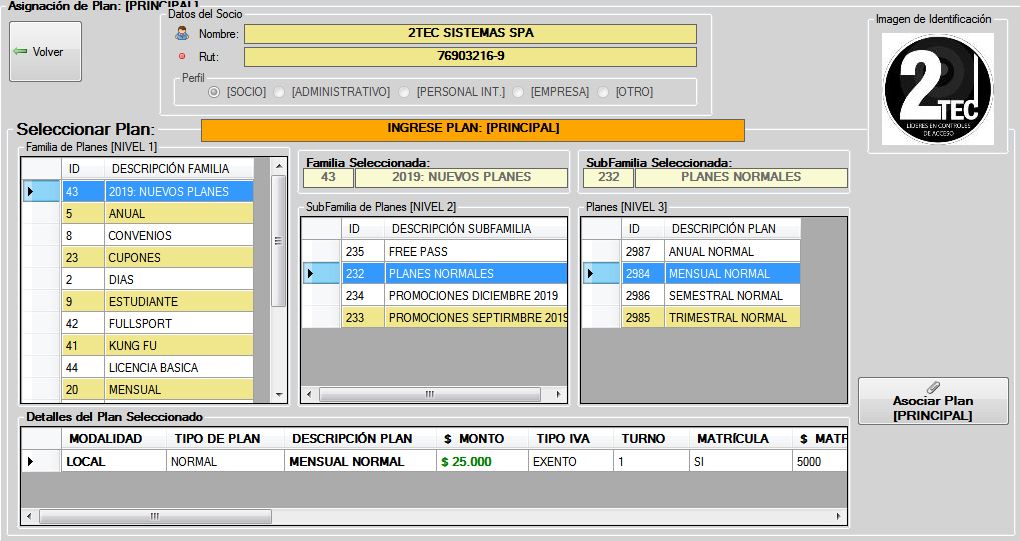
Task: Click the TURNO column header
Action: pos(651,439)
